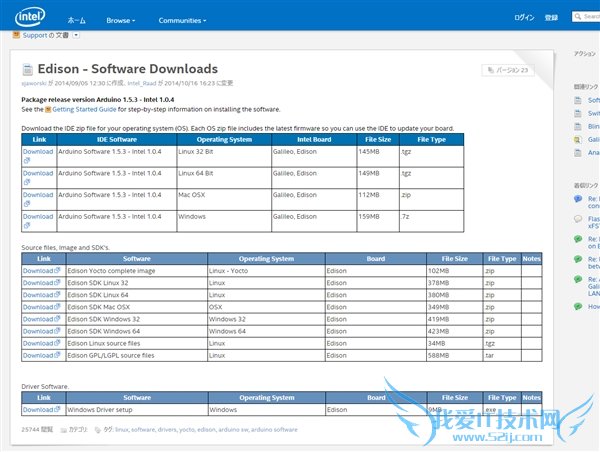Download Arduino Software for Windows
Image resolution: width=600 pixels, height=452 pixels.
[38, 216]
